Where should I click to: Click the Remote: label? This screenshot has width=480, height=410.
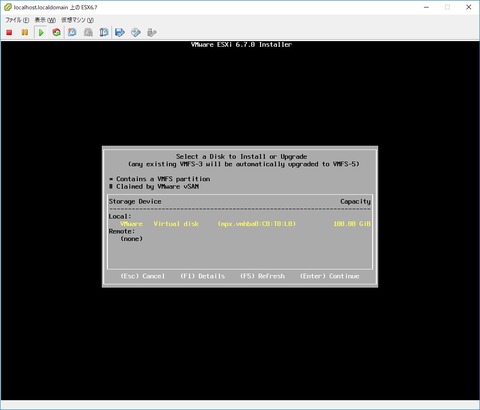pyautogui.click(x=122, y=231)
